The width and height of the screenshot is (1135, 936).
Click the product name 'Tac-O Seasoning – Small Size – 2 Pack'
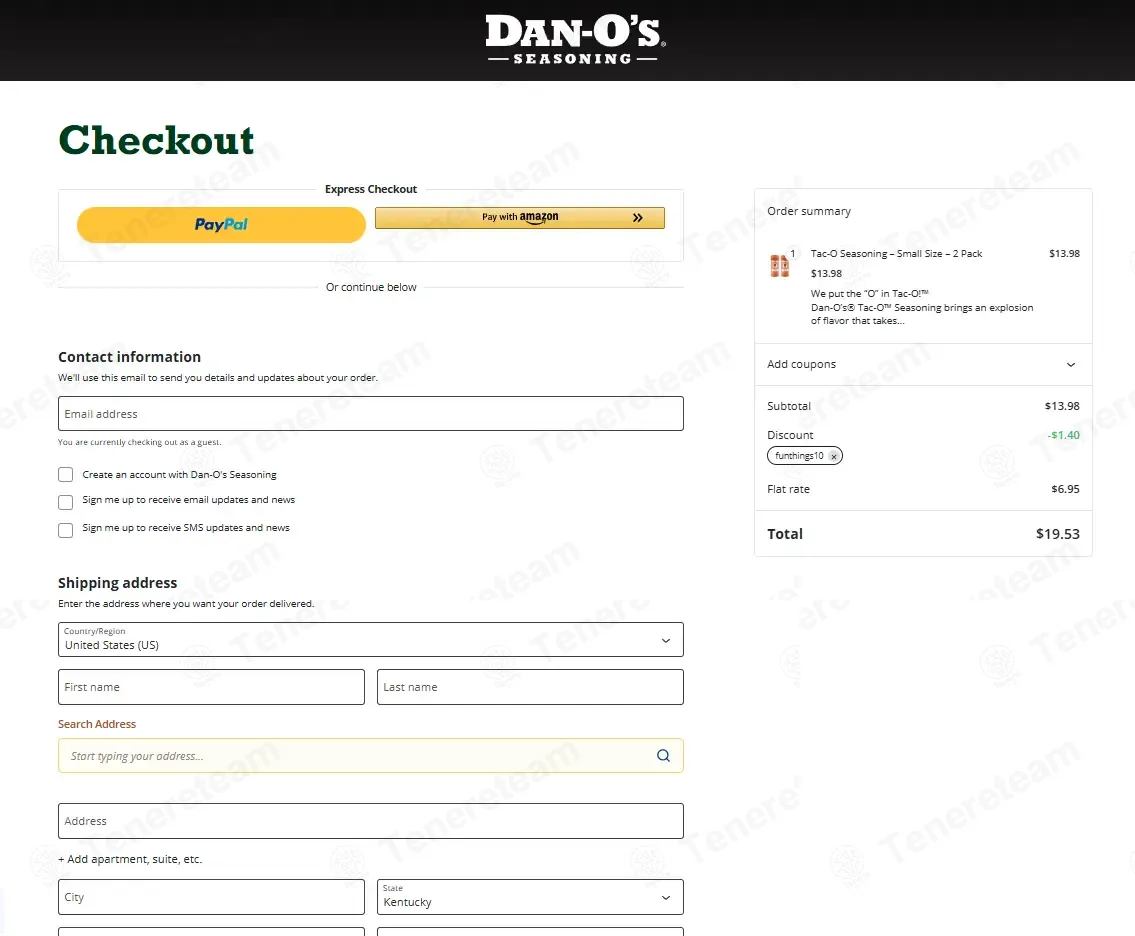point(896,253)
